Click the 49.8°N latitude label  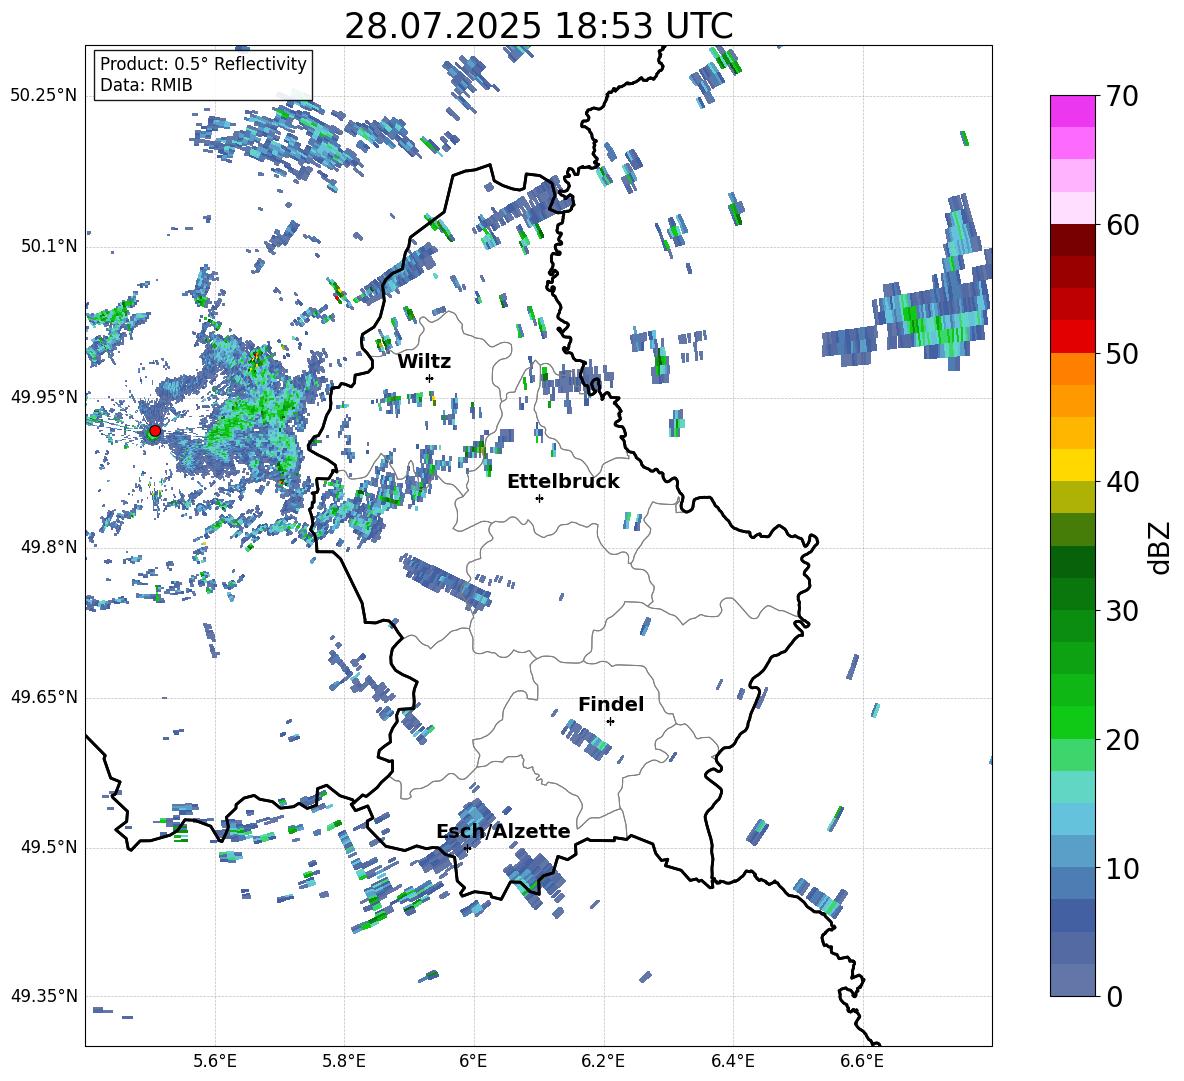point(49,547)
